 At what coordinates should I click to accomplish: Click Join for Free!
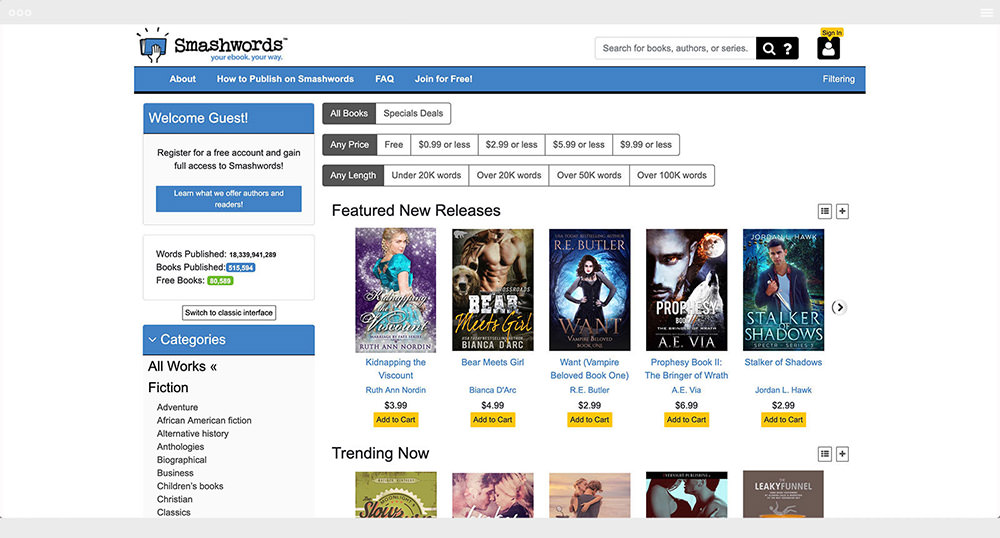point(443,79)
